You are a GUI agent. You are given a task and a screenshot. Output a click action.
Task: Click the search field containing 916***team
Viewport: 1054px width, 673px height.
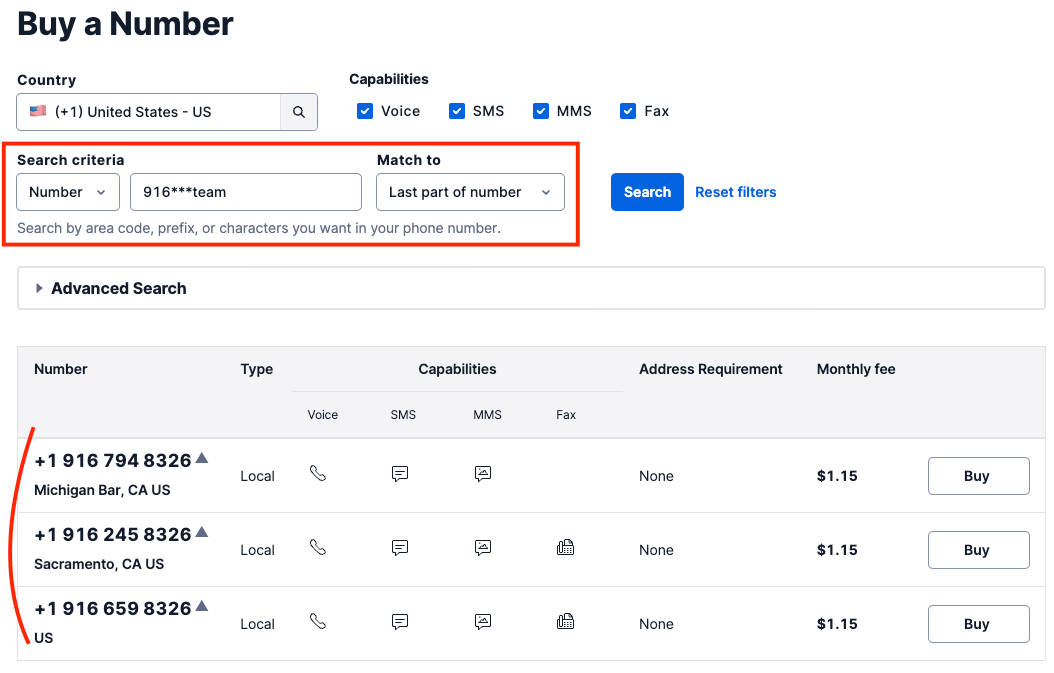246,192
